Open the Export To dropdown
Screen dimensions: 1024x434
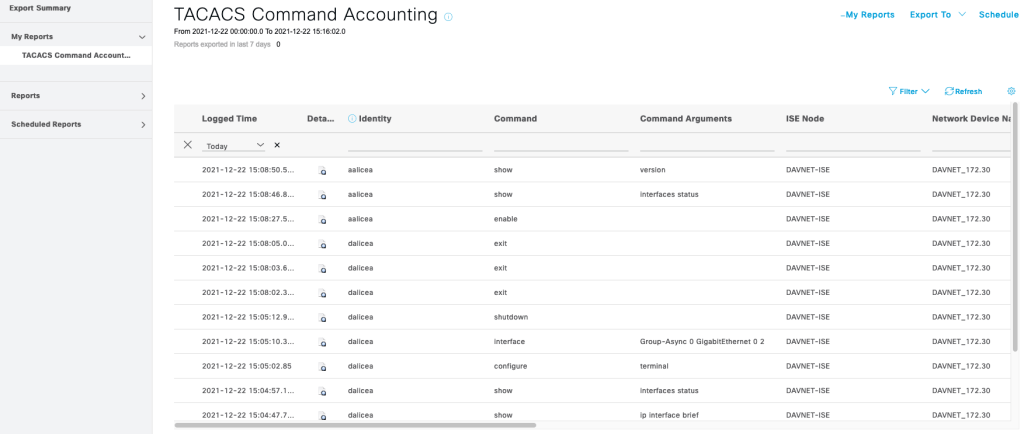937,15
